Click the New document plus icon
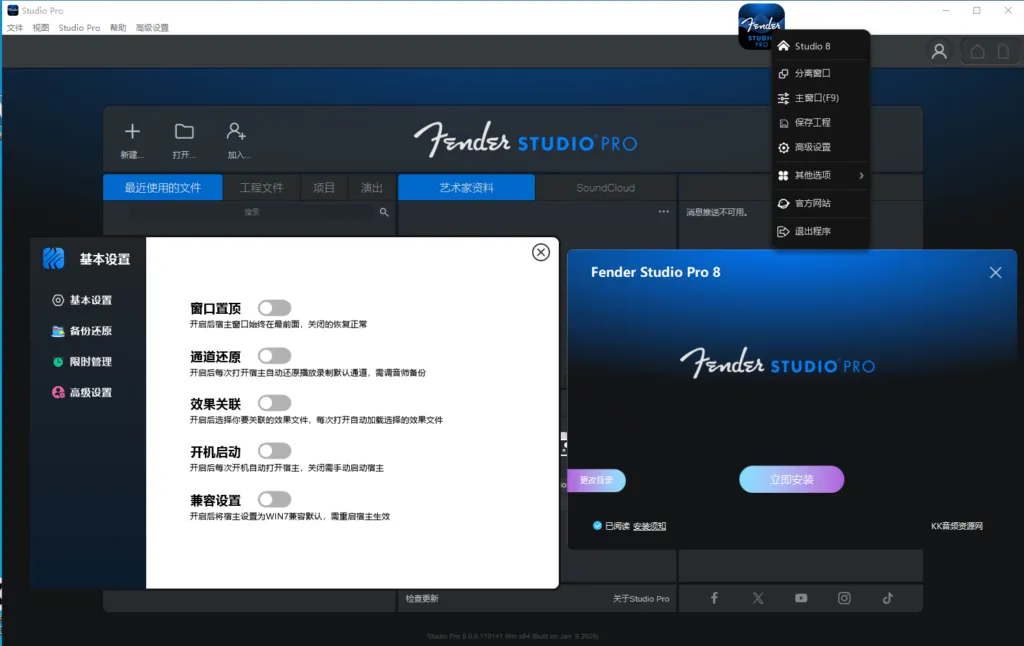1024x646 pixels. pos(132,131)
